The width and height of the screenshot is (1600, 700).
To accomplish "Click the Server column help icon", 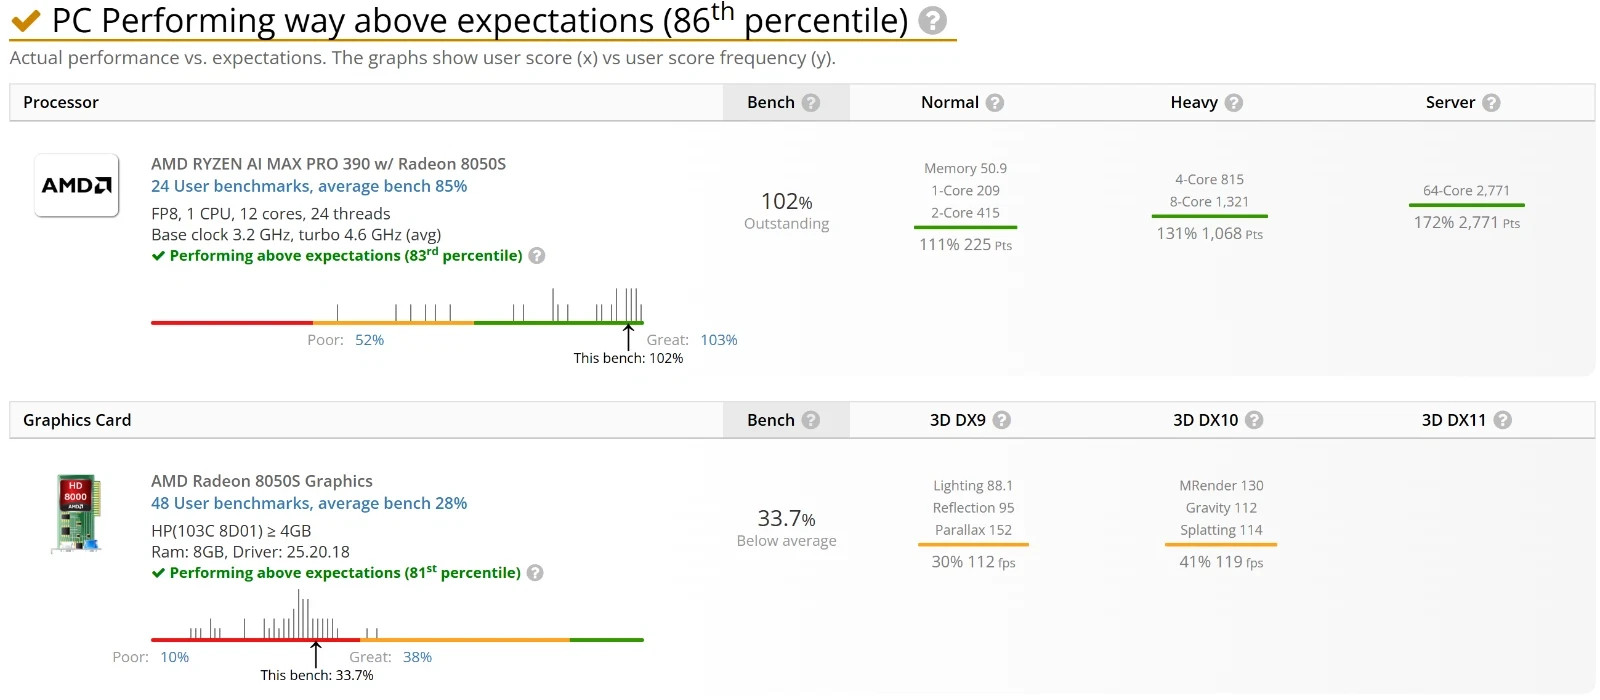I will (1491, 103).
